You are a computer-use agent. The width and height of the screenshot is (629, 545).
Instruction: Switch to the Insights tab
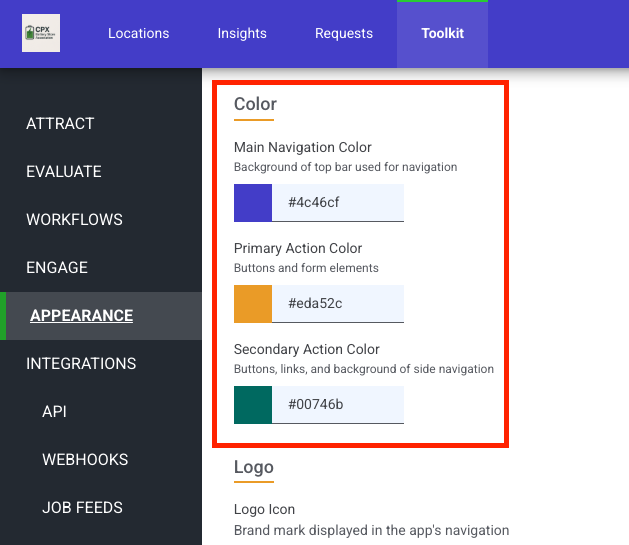(x=242, y=33)
